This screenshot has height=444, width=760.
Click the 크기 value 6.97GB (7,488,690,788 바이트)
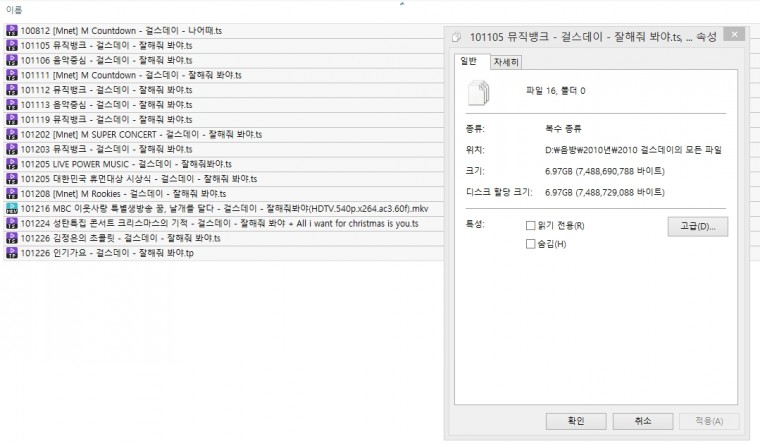(x=605, y=171)
